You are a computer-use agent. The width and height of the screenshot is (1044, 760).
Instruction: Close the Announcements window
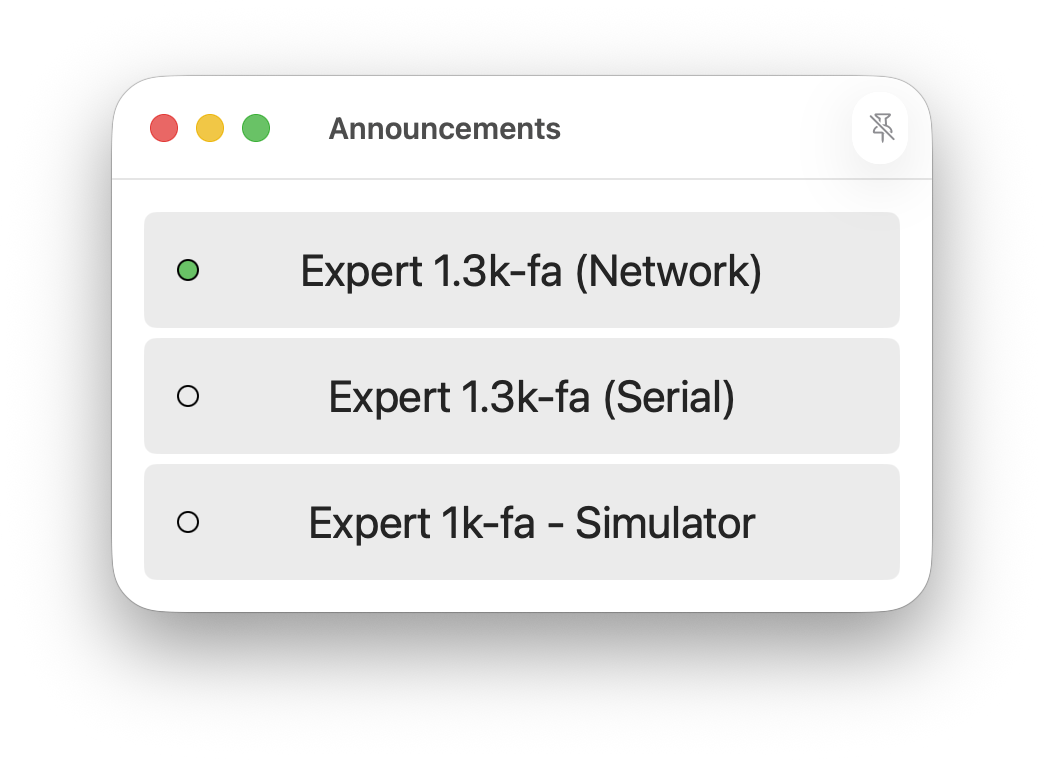click(x=164, y=128)
